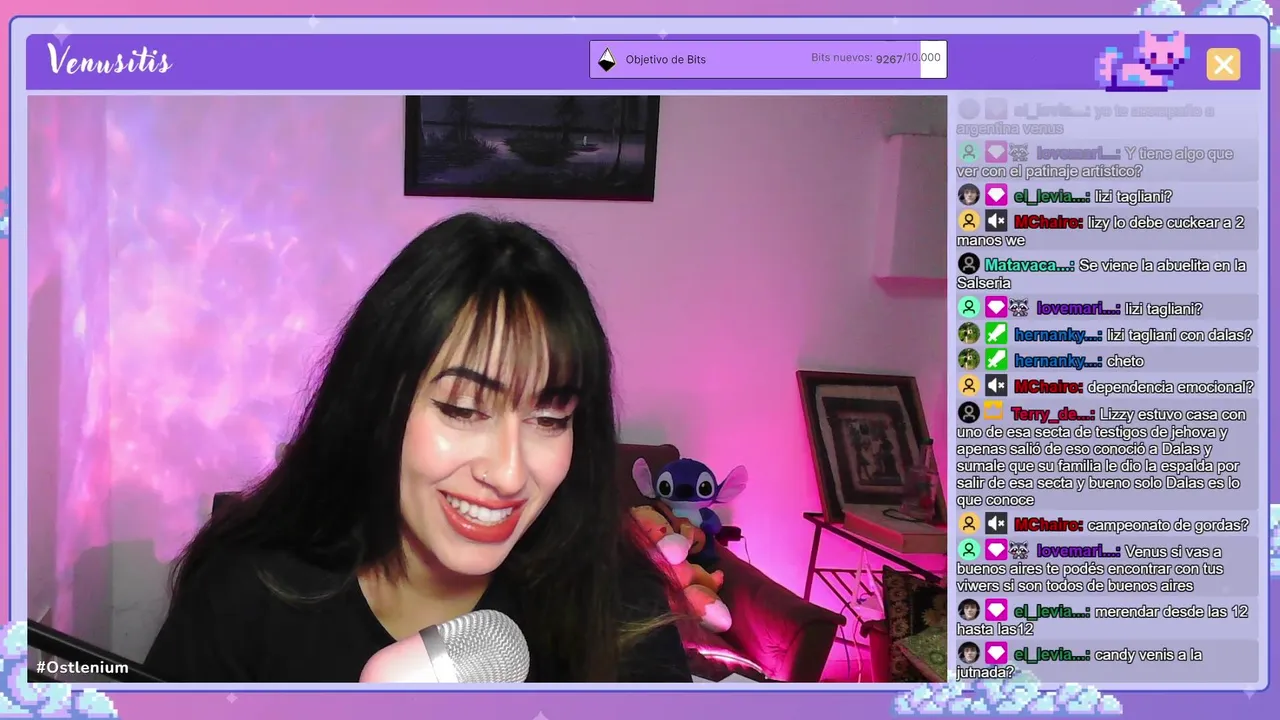Viewport: 1280px width, 720px height.
Task: Click el_levia avatar beside 'merendar desde las 12'
Action: point(968,610)
